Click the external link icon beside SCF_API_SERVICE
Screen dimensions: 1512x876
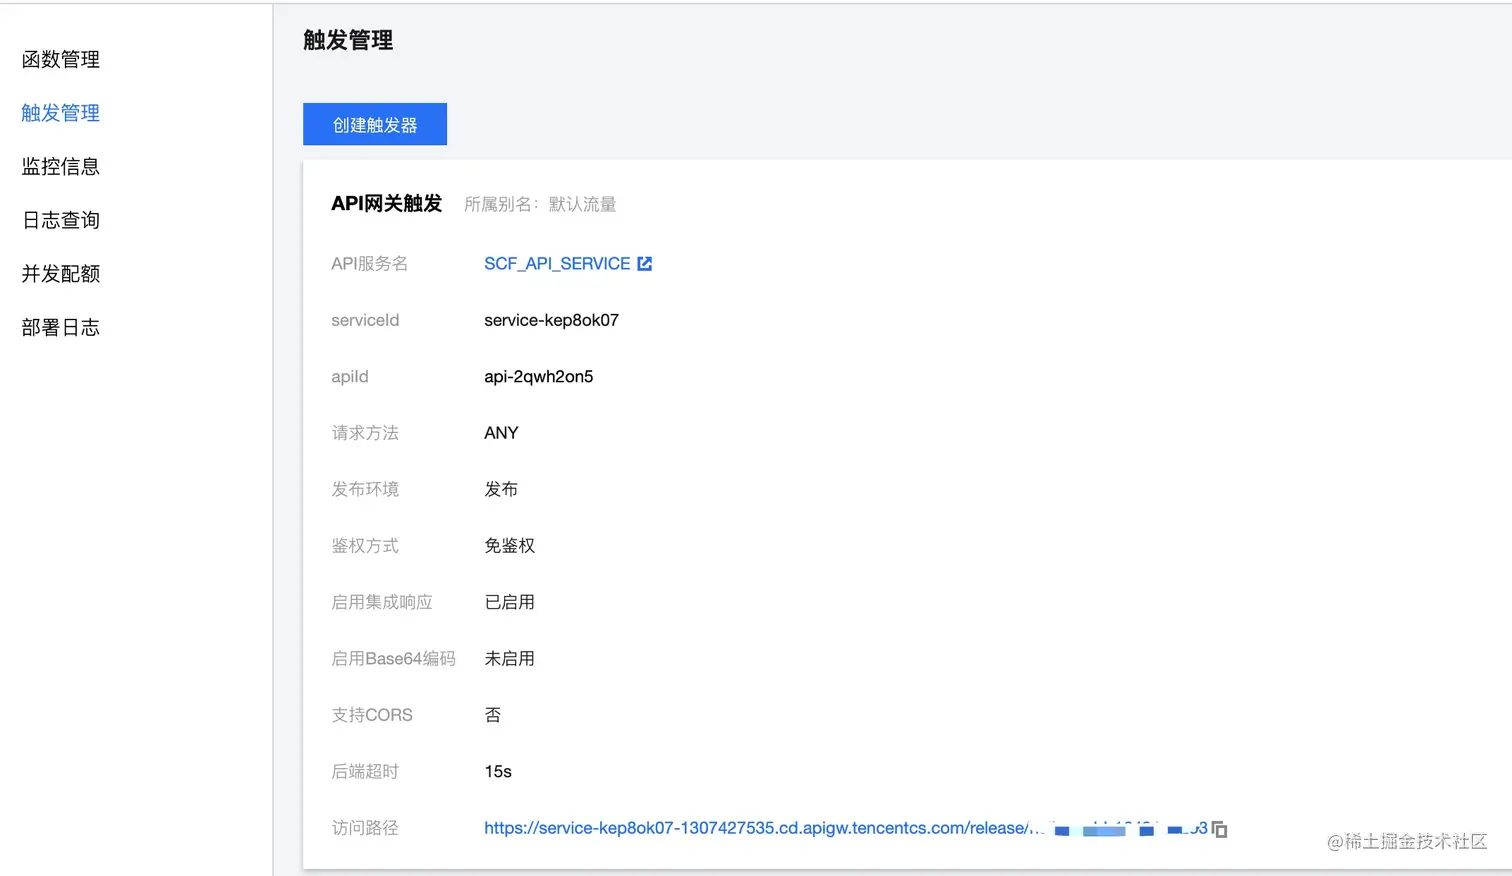pos(645,263)
